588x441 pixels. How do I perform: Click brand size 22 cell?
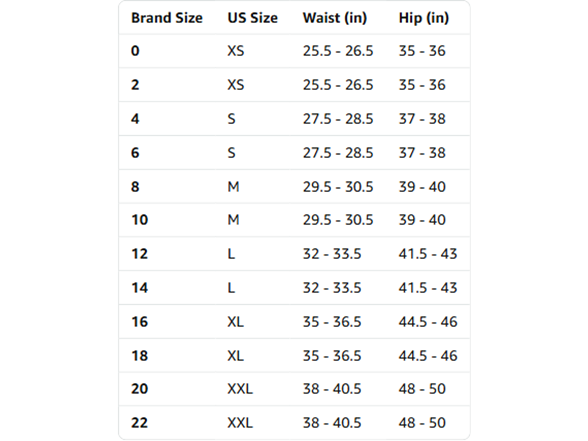coord(140,423)
